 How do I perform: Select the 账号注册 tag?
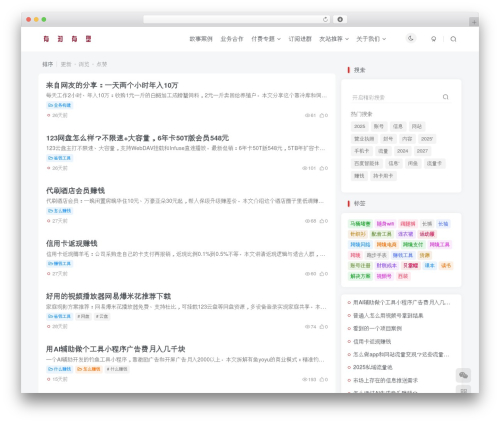(x=360, y=266)
